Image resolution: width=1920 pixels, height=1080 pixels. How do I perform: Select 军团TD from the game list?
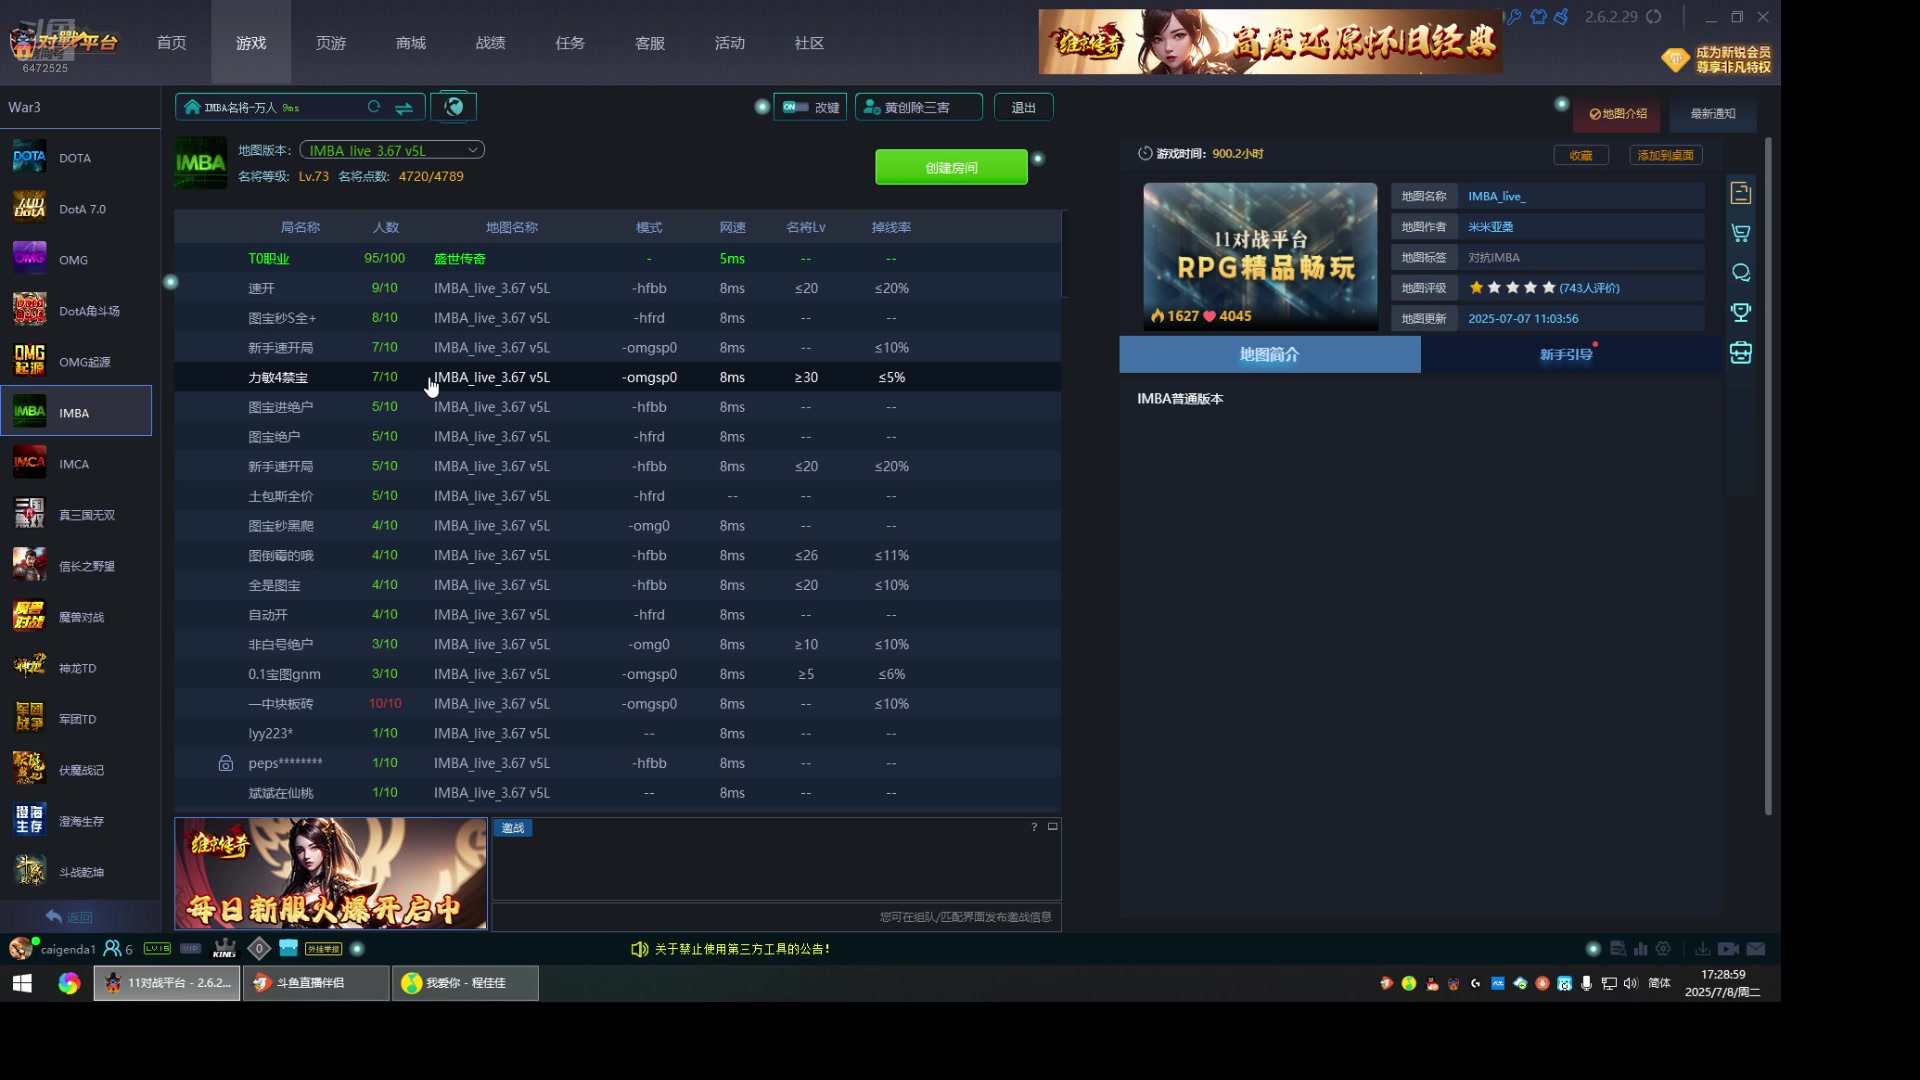click(76, 719)
